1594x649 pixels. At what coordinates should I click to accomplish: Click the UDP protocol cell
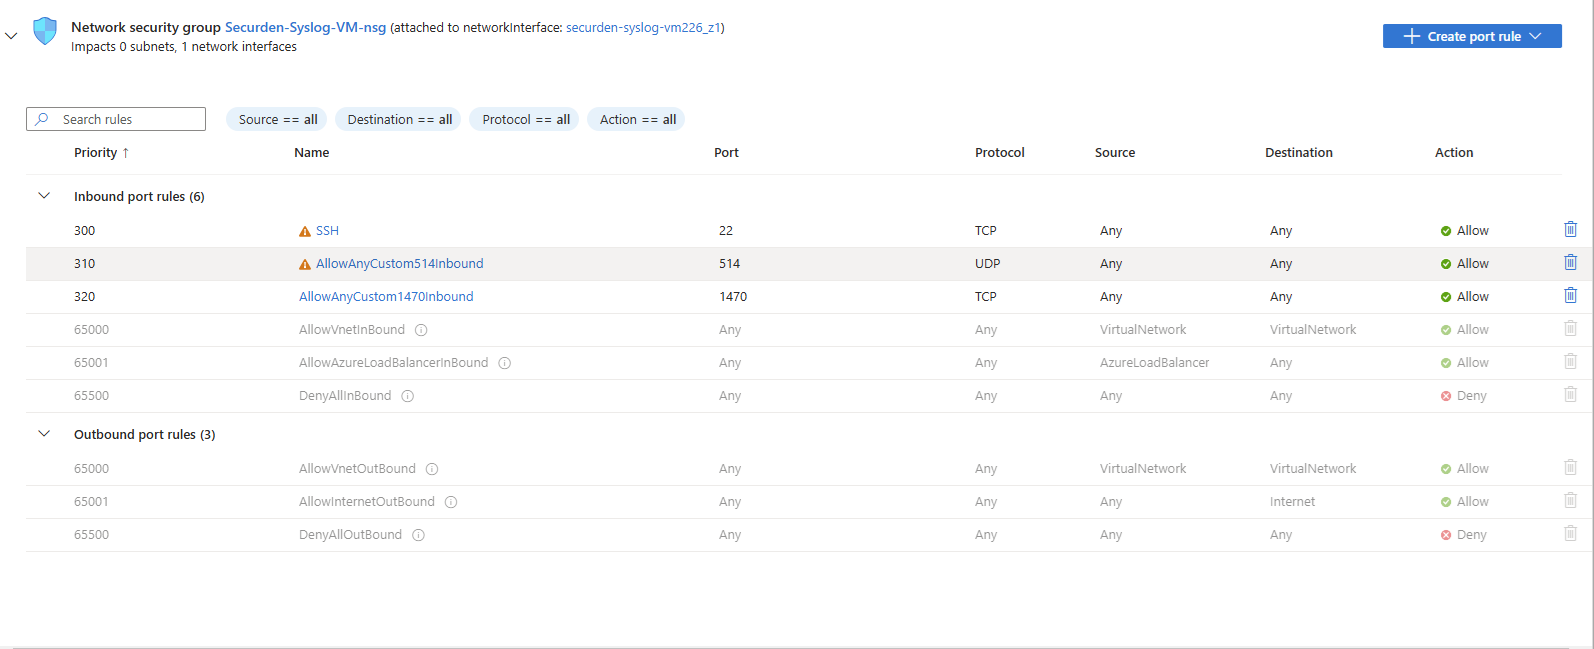click(988, 264)
